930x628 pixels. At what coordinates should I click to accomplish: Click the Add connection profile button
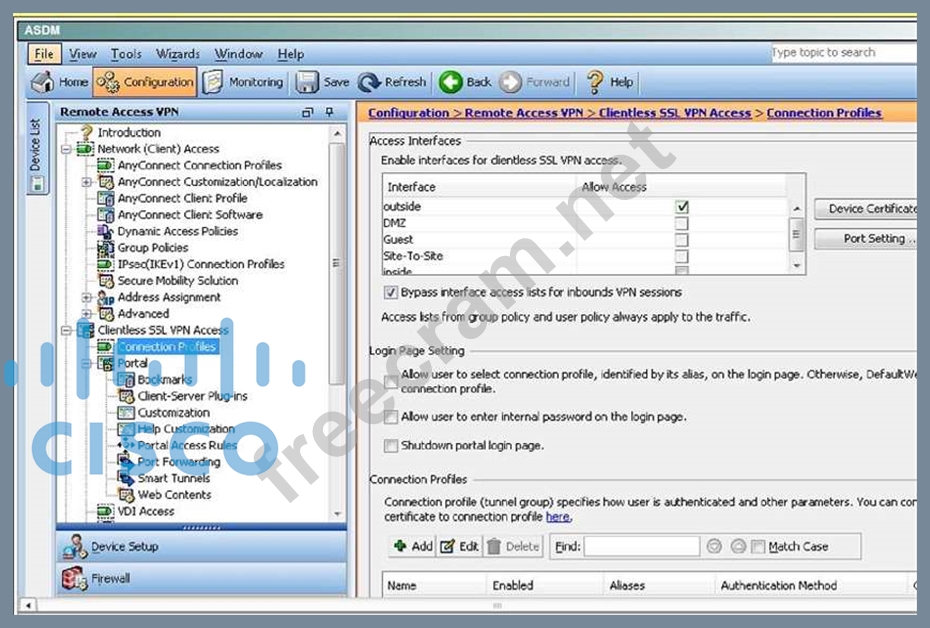tap(412, 546)
